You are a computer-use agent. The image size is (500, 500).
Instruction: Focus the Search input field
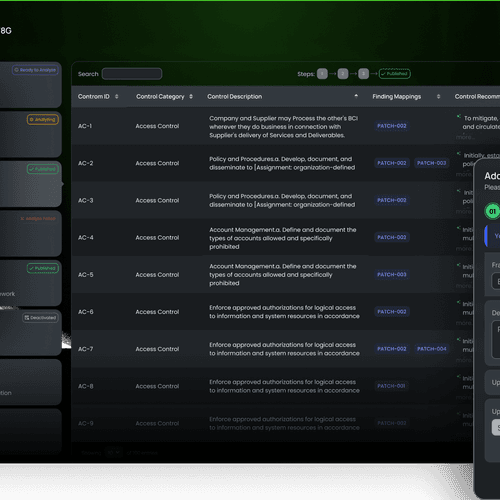(x=132, y=74)
